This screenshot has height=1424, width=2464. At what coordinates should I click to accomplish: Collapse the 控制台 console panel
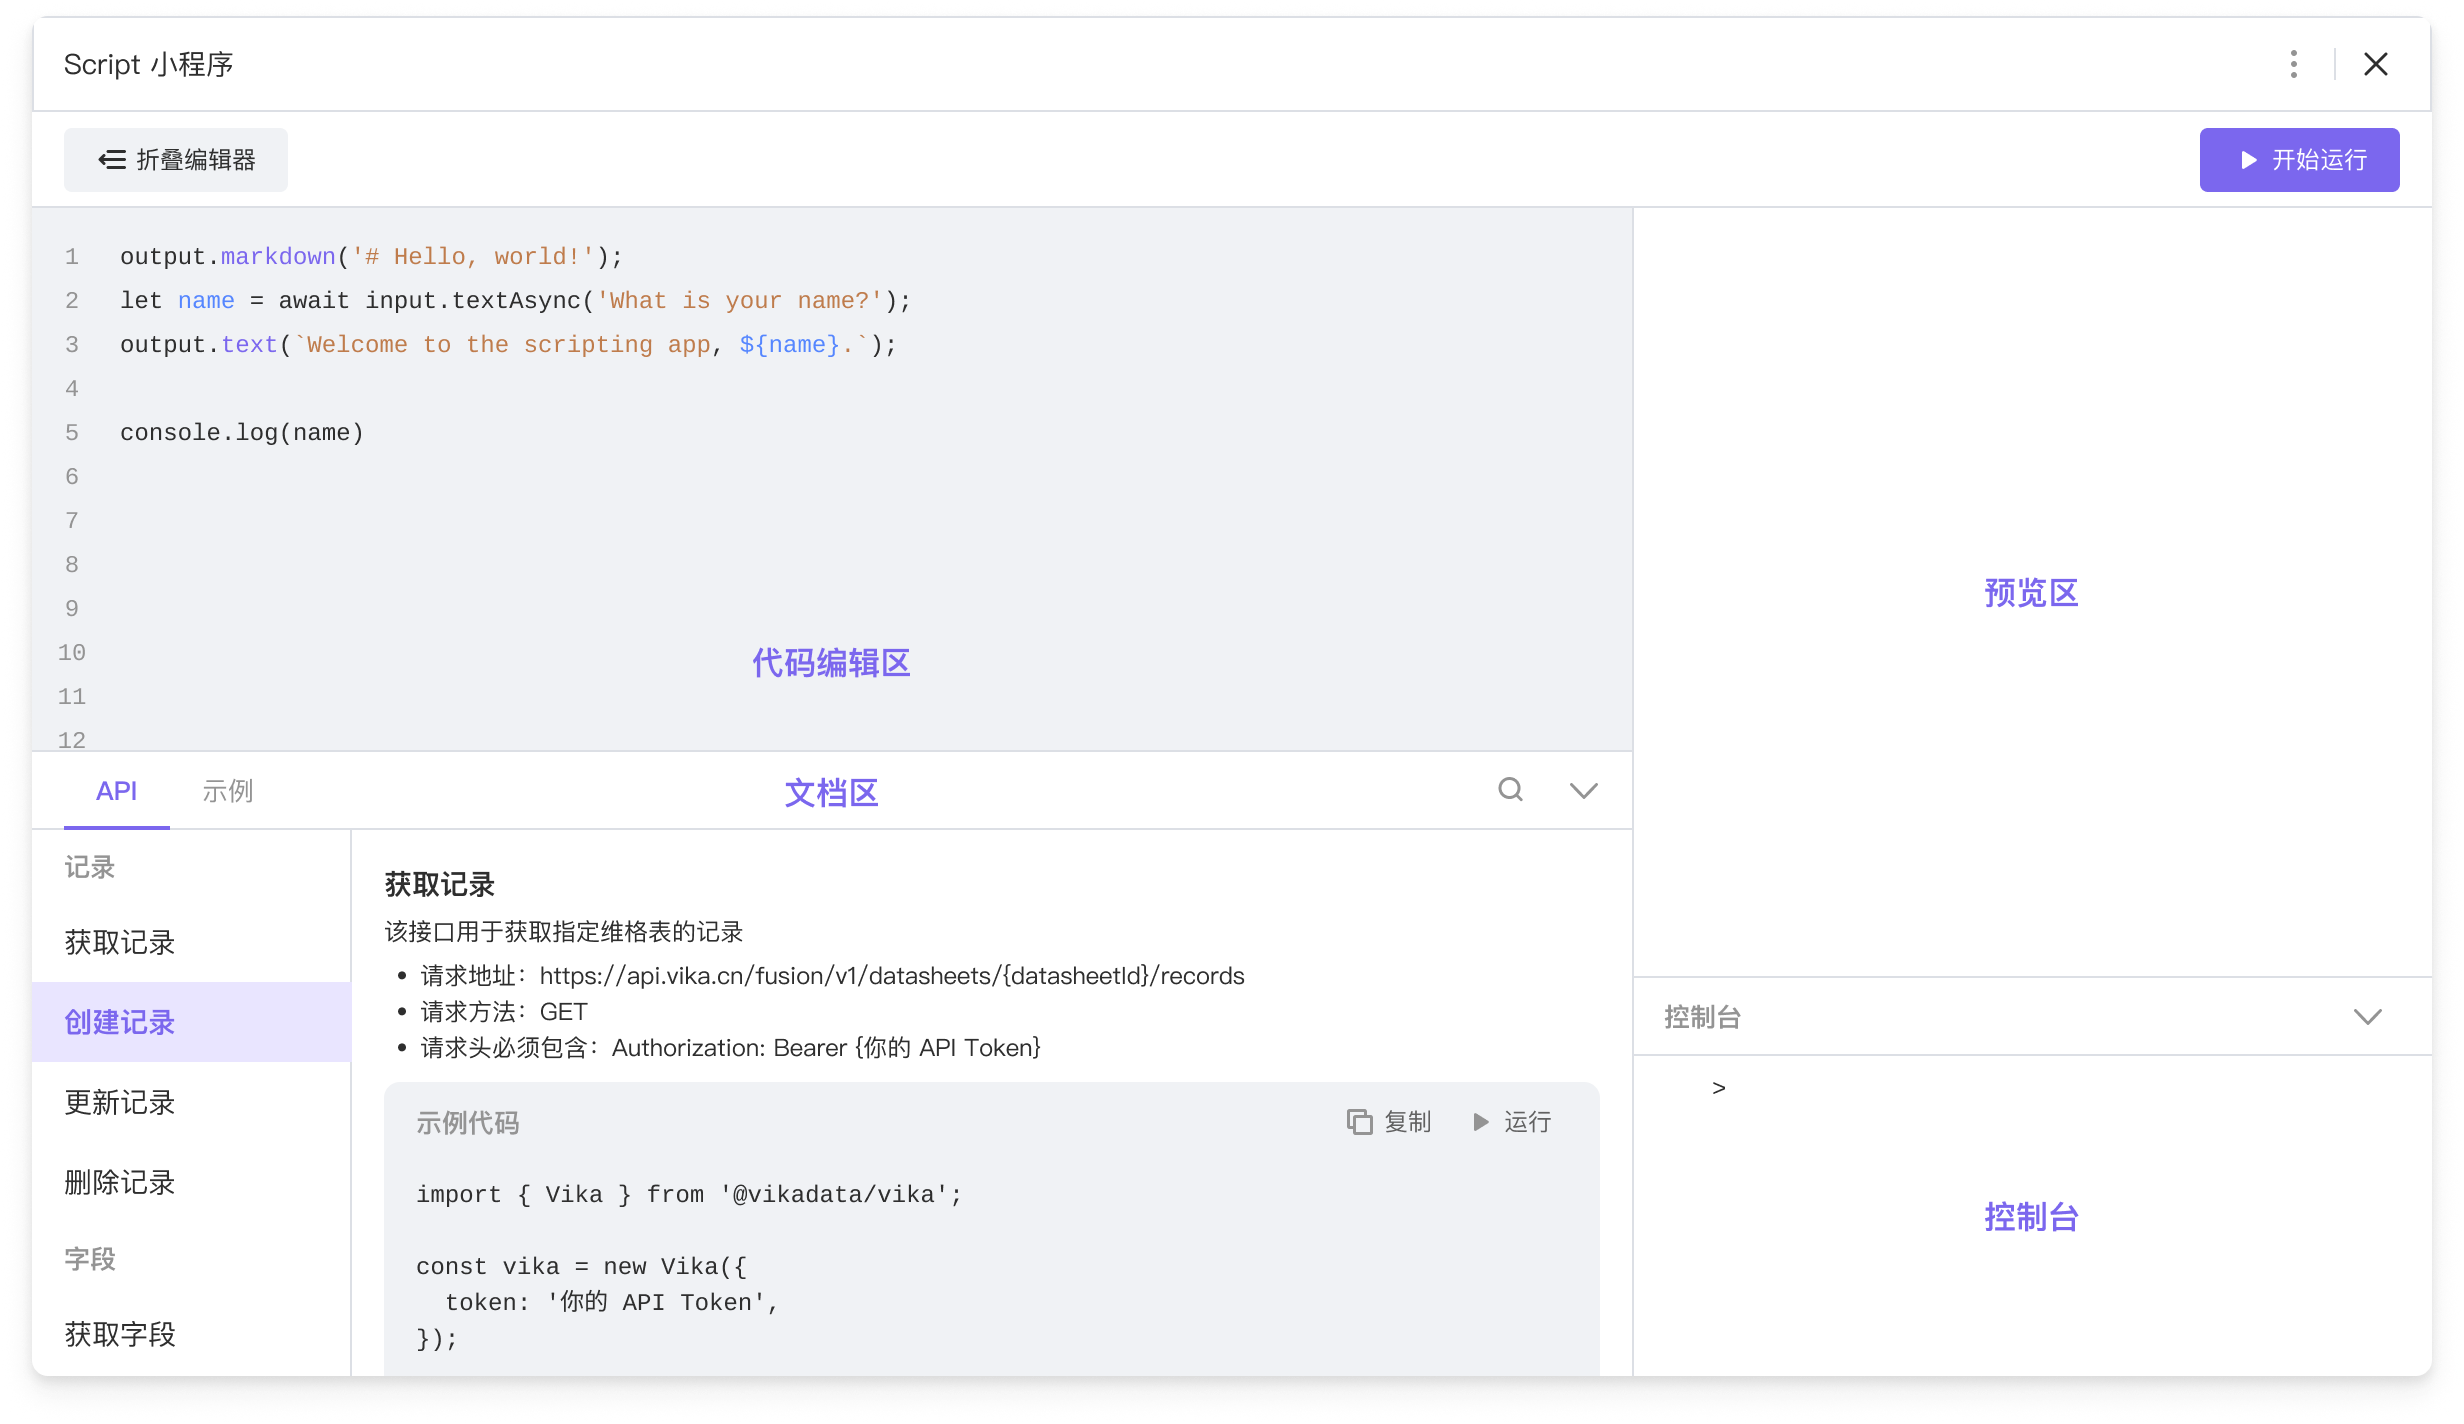tap(2367, 1017)
